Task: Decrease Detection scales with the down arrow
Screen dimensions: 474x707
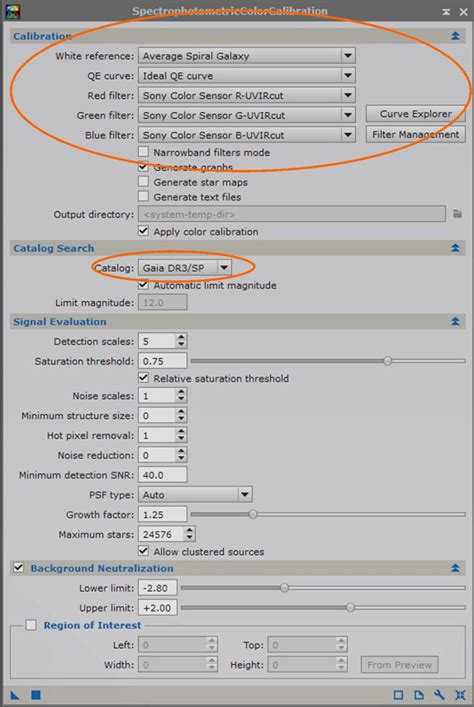Action: point(181,345)
